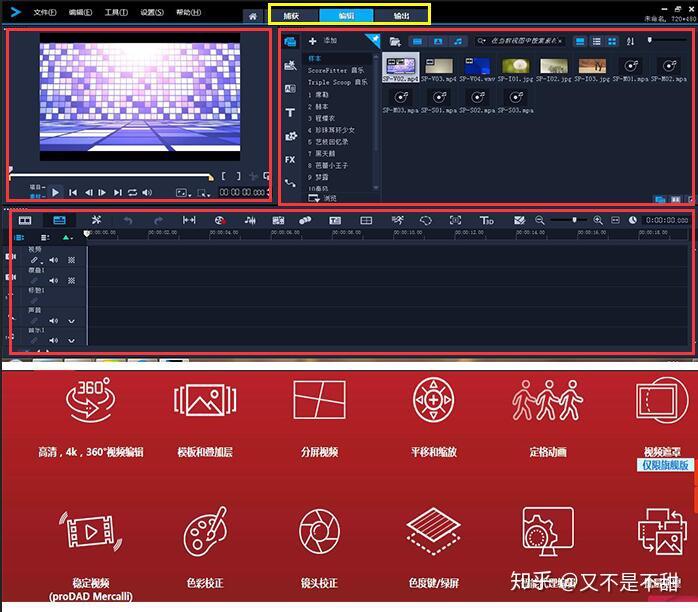
Task: Open the 设置(S) menu
Action: [x=152, y=12]
